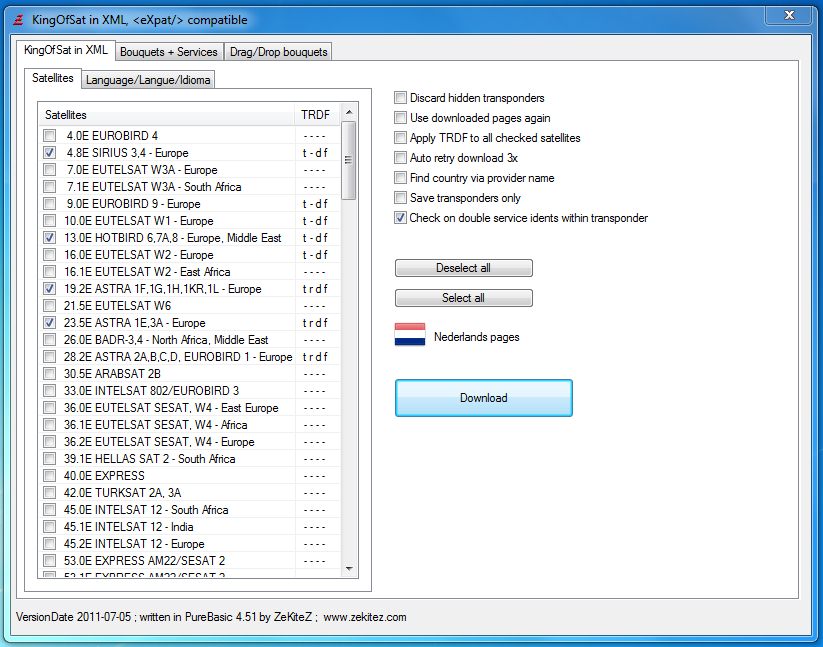Close the KingOfSat window
Image resolution: width=823 pixels, height=647 pixels.
tap(789, 15)
